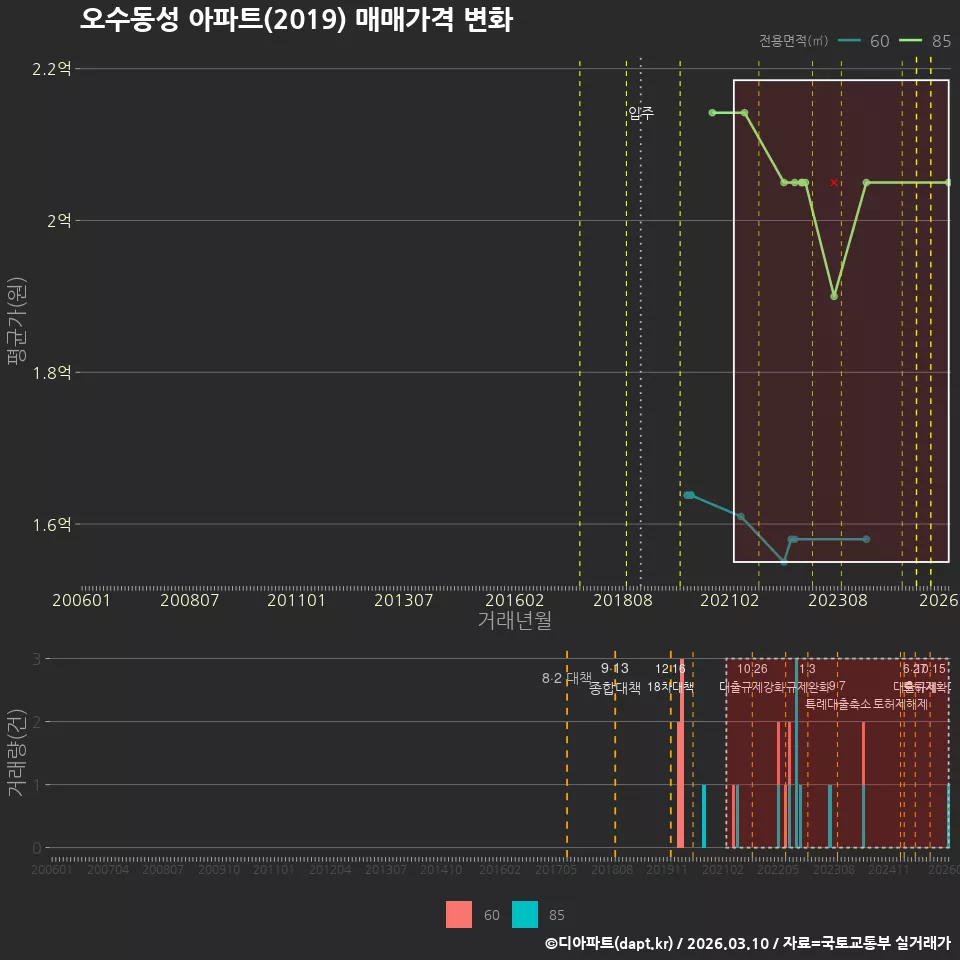Select the last green 85㎡ point at the right edge
The width and height of the screenshot is (960, 960).
point(948,182)
